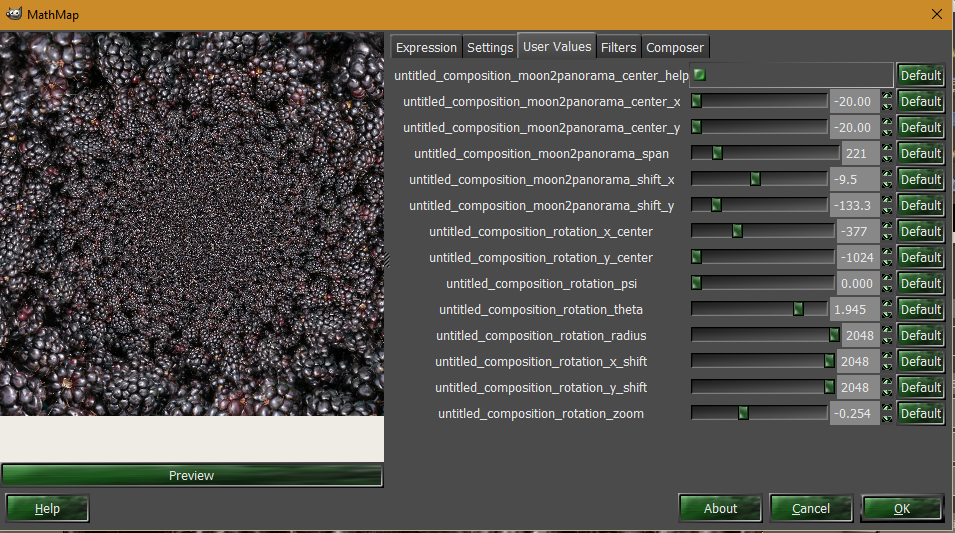Click the moon2panorama_span slider handle

tap(717, 154)
